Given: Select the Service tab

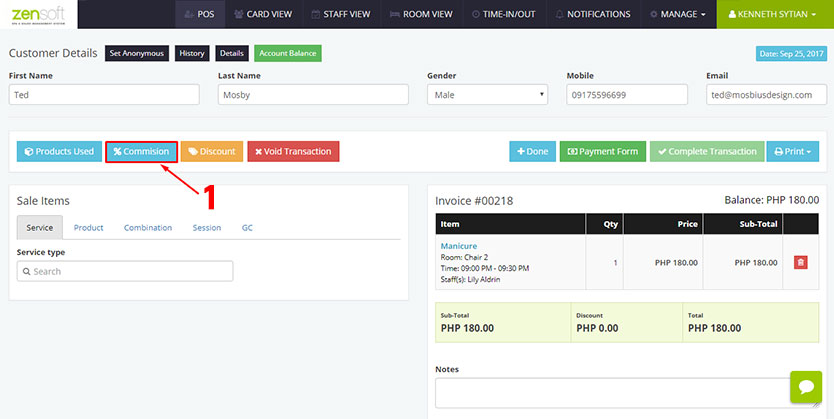Looking at the screenshot, I should [x=40, y=228].
